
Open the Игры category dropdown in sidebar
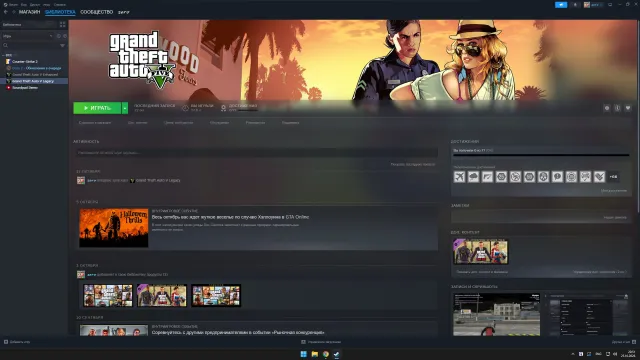pos(28,36)
